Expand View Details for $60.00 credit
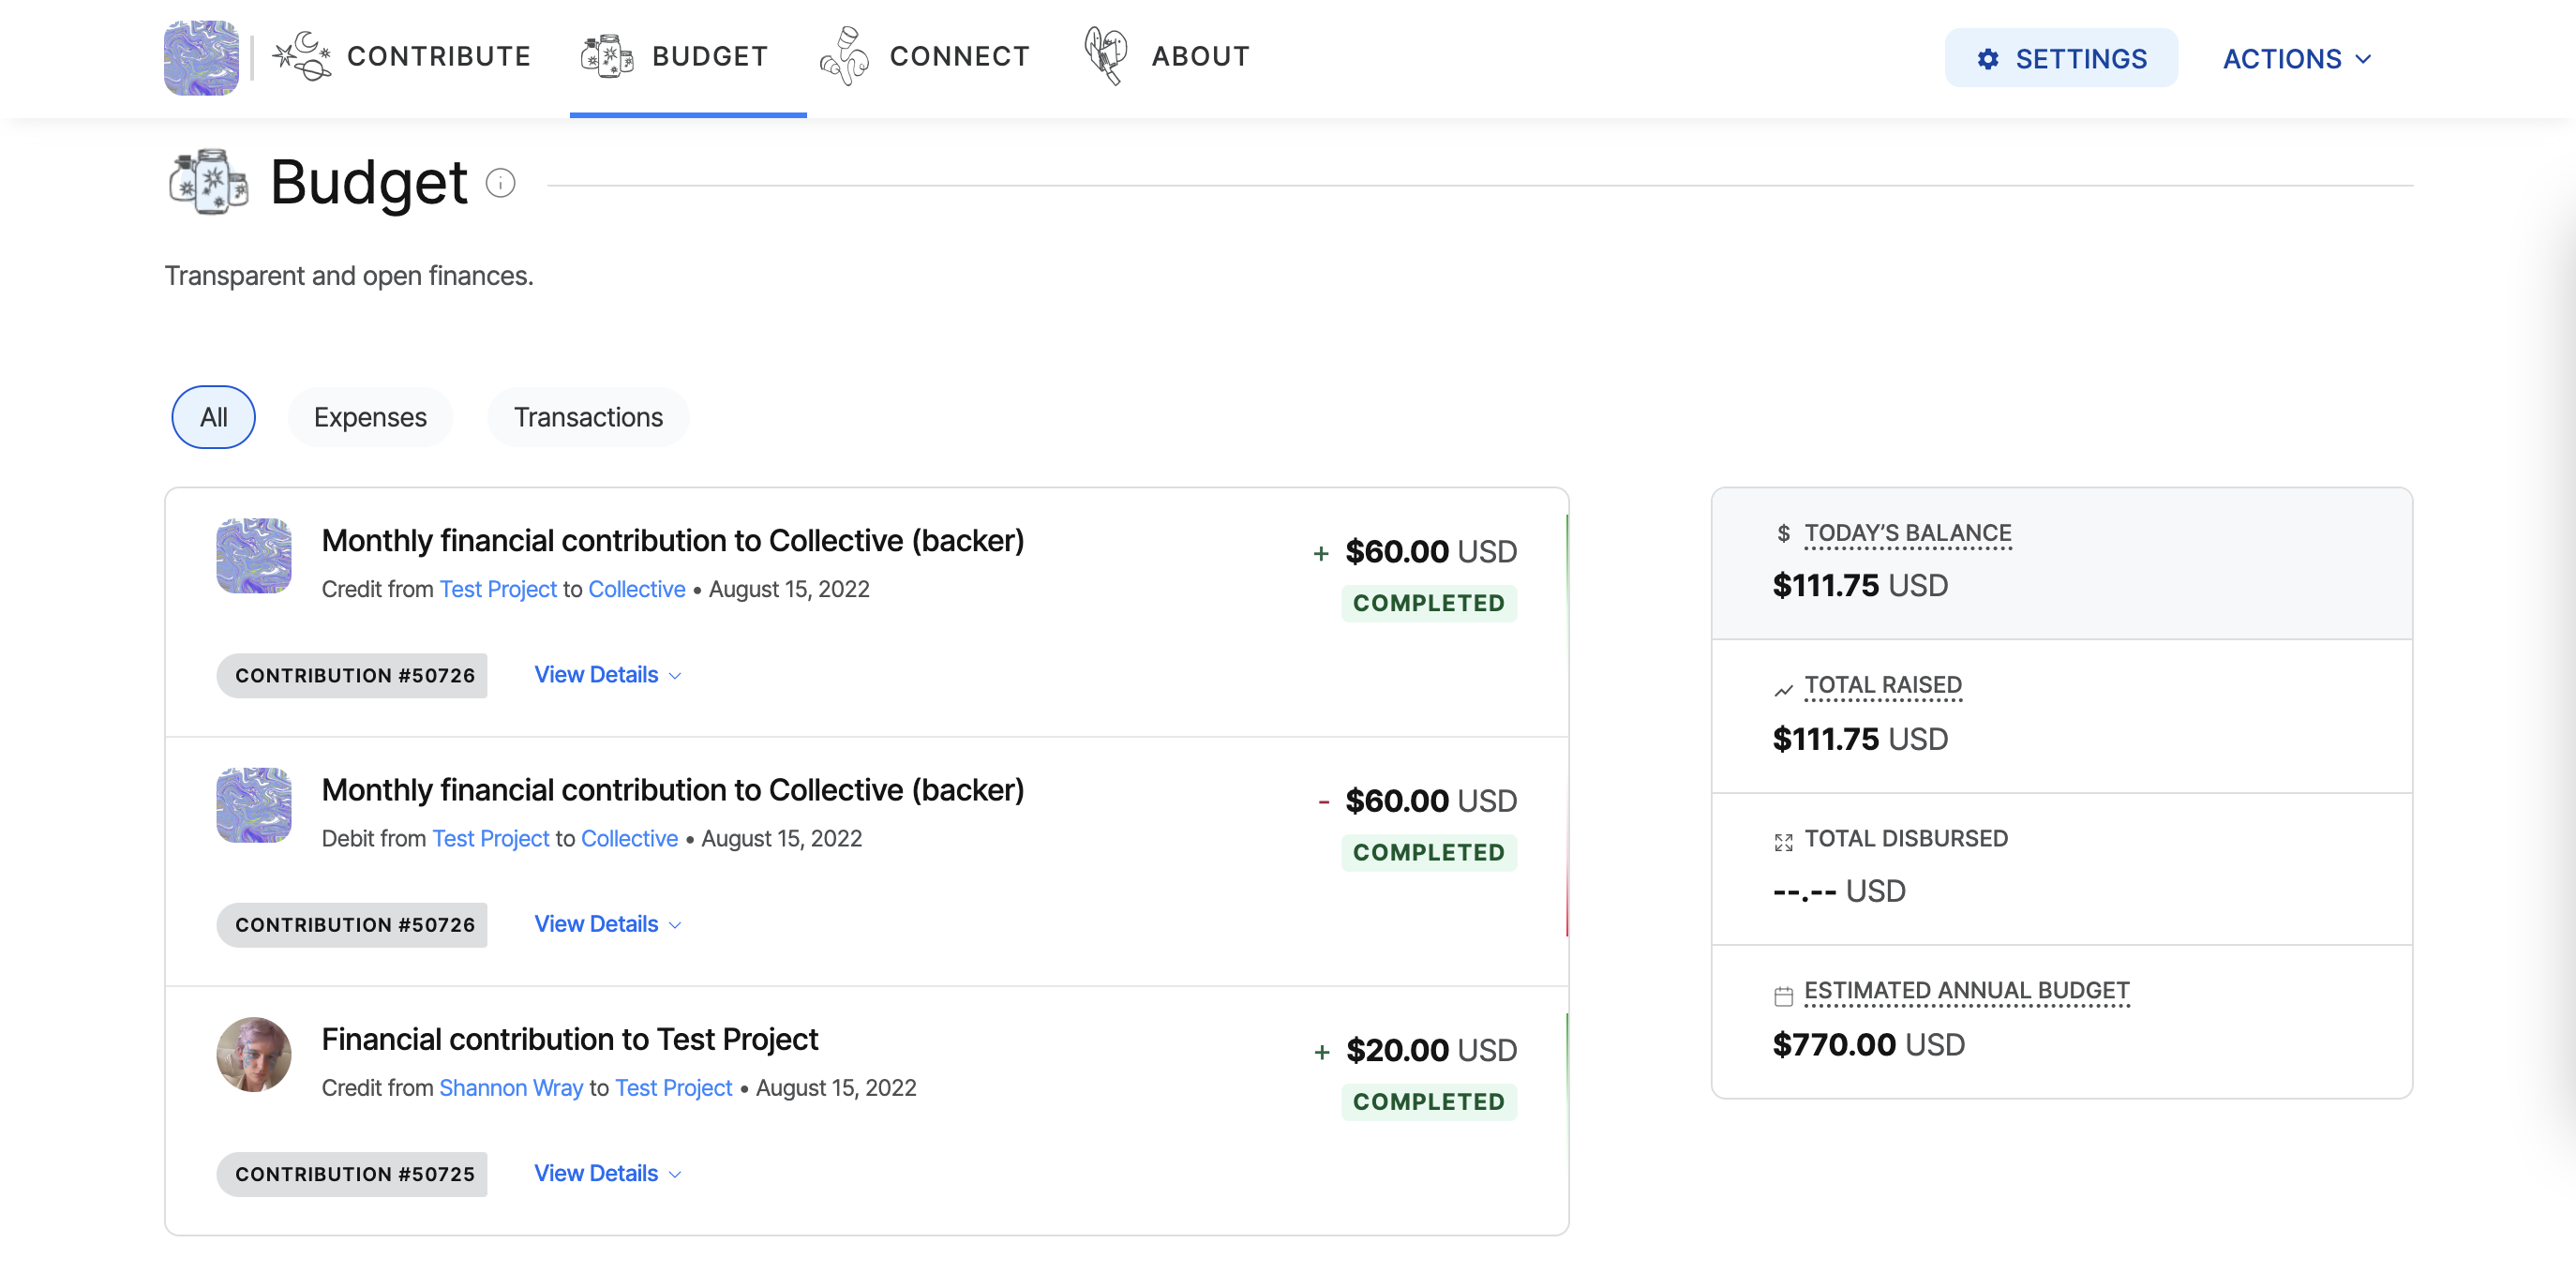 607,675
